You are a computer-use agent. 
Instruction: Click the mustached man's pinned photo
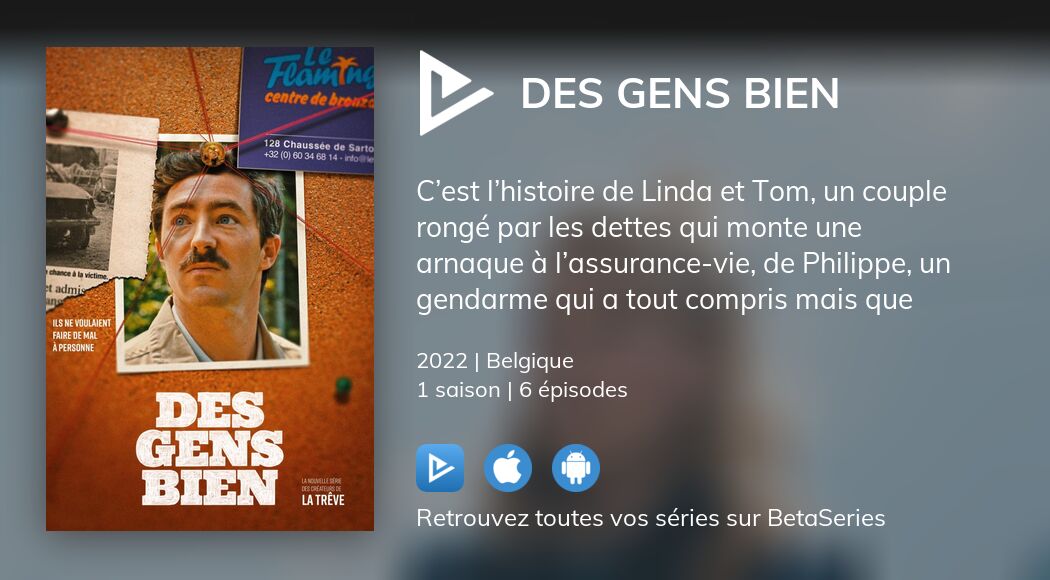(x=212, y=253)
